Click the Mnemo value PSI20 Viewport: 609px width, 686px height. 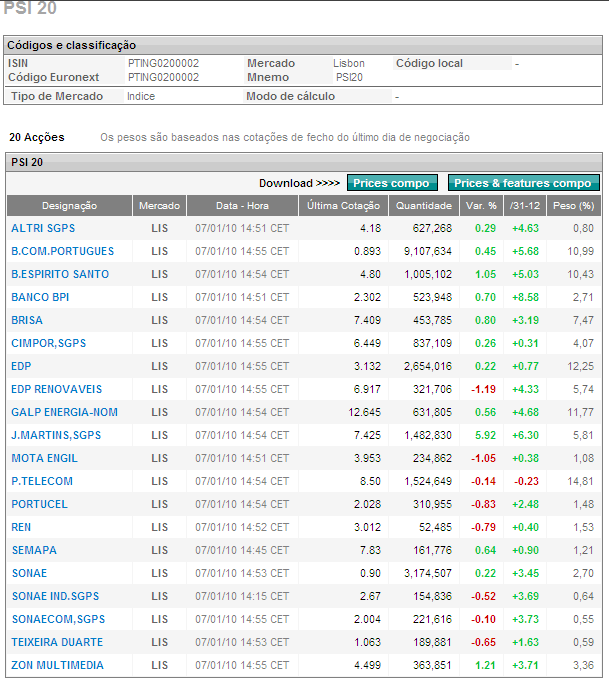point(349,77)
